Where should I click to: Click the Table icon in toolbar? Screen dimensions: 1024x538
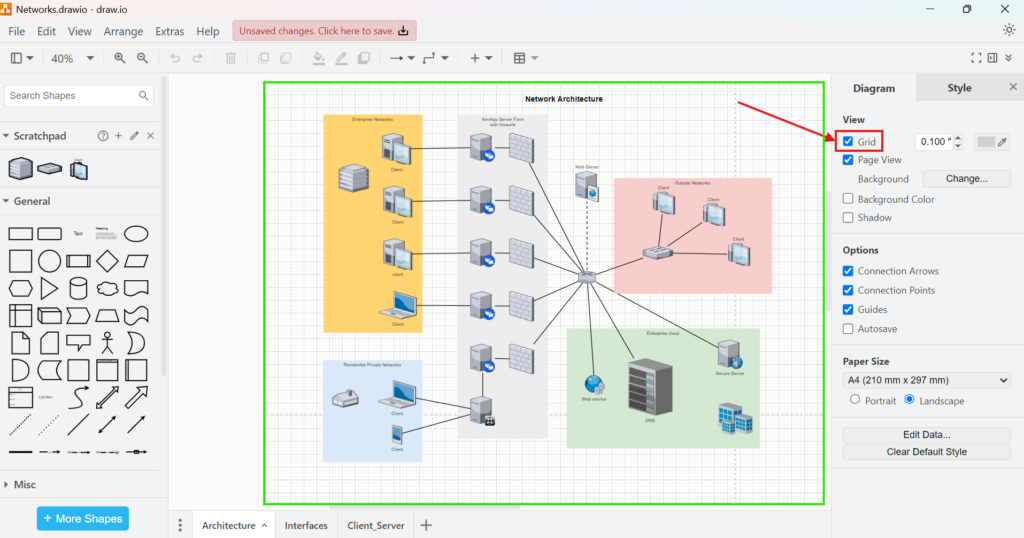coord(525,59)
